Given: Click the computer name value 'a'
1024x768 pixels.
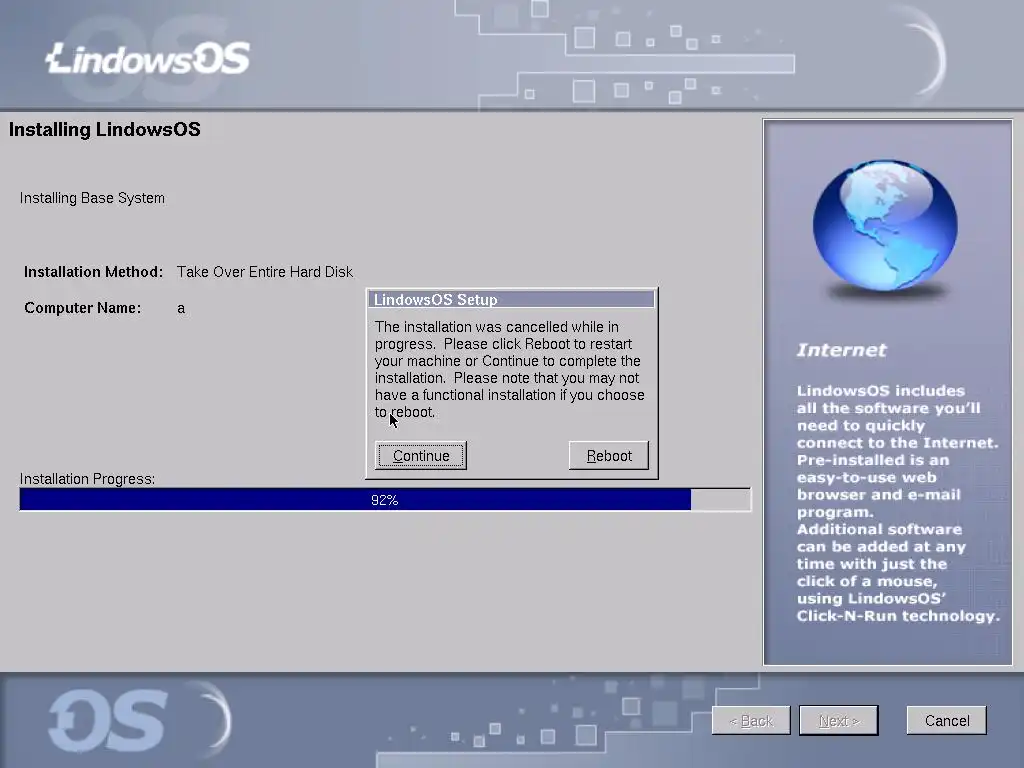Looking at the screenshot, I should click(x=181, y=309).
